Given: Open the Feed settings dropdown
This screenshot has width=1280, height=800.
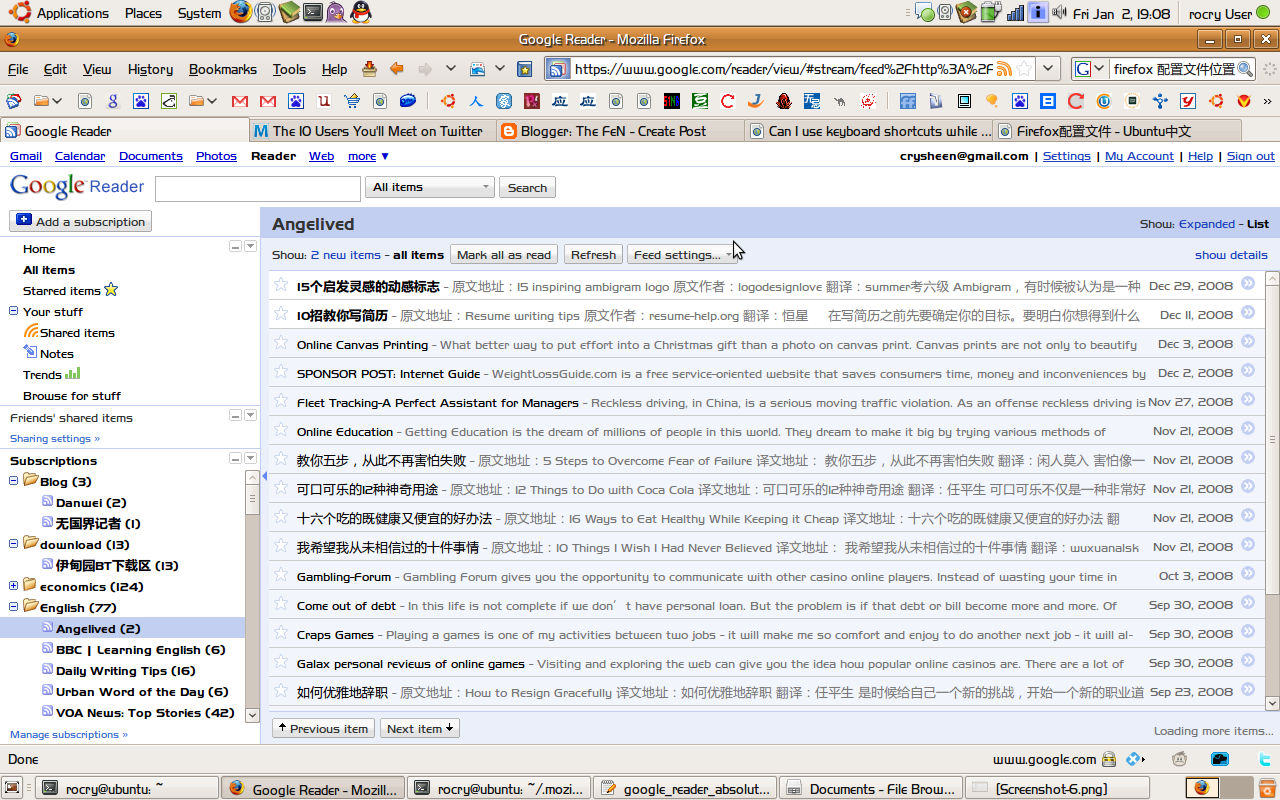Looking at the screenshot, I should tap(682, 255).
